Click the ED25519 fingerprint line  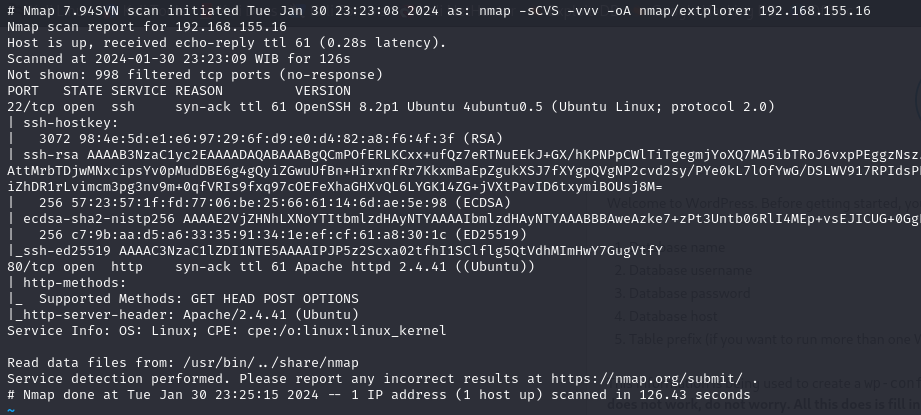pyautogui.click(x=267, y=235)
